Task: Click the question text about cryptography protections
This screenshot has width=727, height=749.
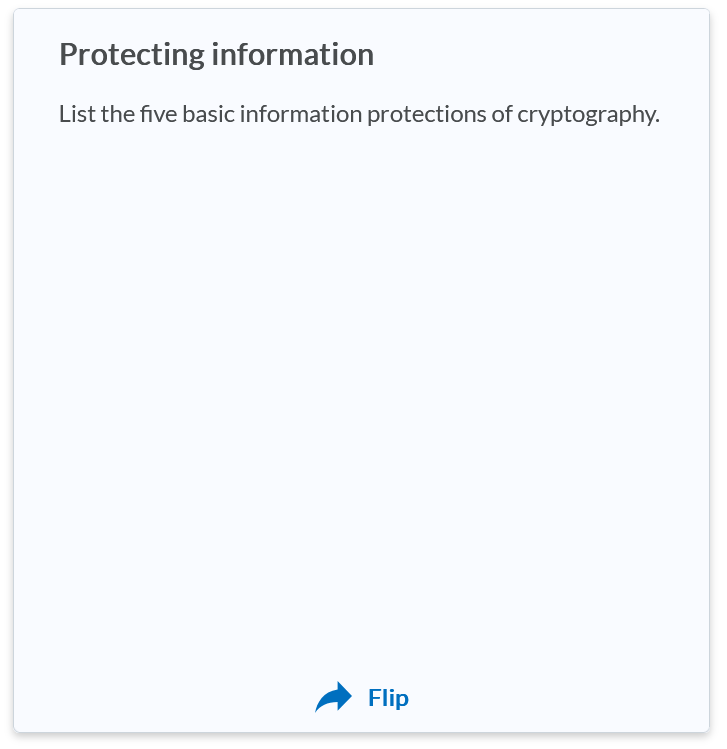Action: (359, 114)
